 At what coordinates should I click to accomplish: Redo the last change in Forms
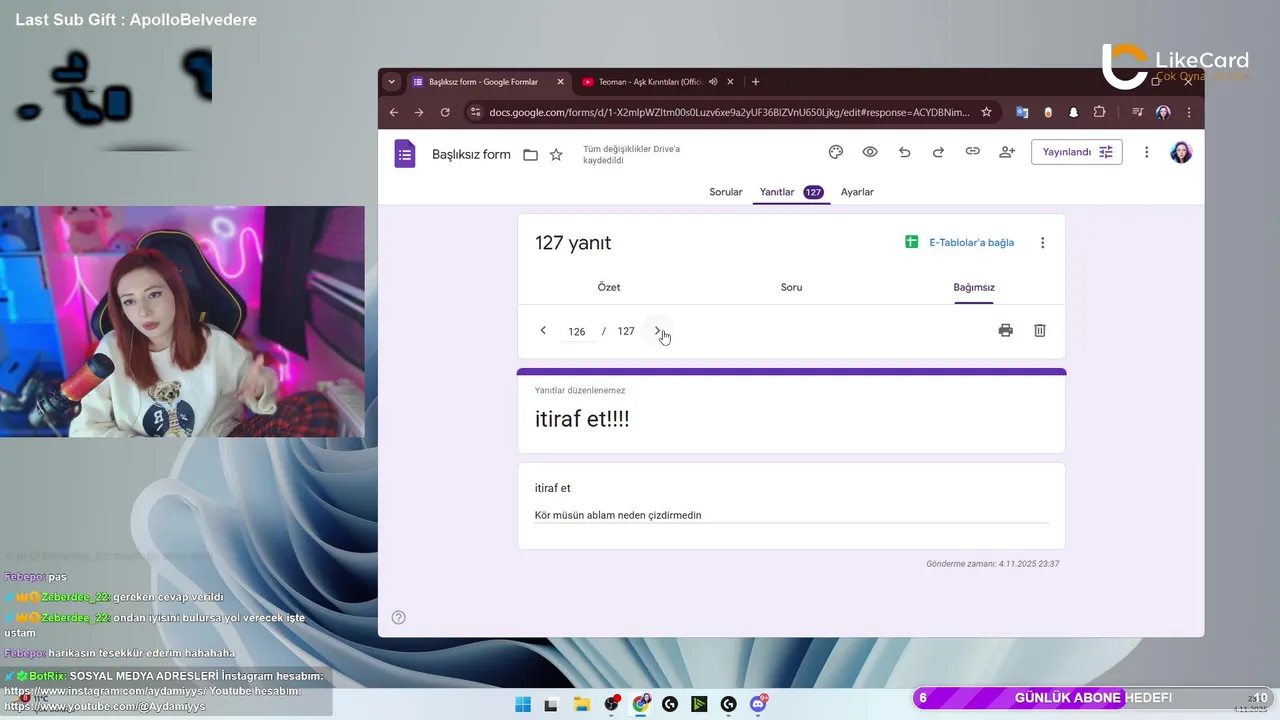[938, 152]
